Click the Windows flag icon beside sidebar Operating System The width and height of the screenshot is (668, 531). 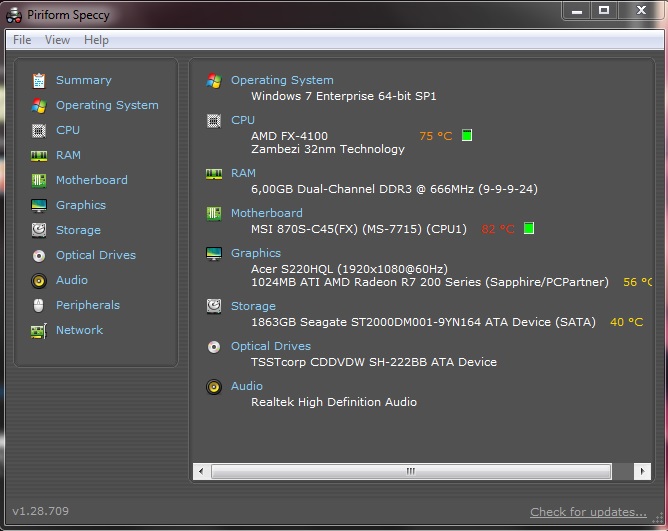click(x=39, y=106)
